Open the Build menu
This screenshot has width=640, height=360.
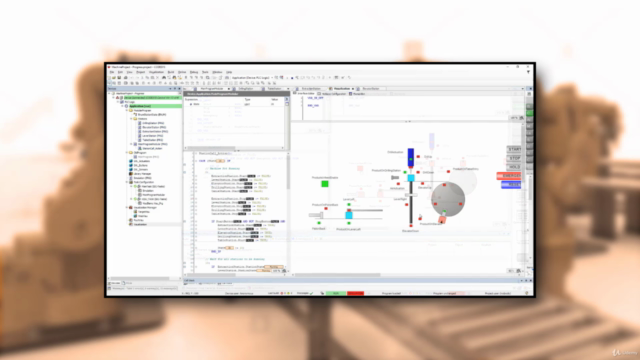171,72
